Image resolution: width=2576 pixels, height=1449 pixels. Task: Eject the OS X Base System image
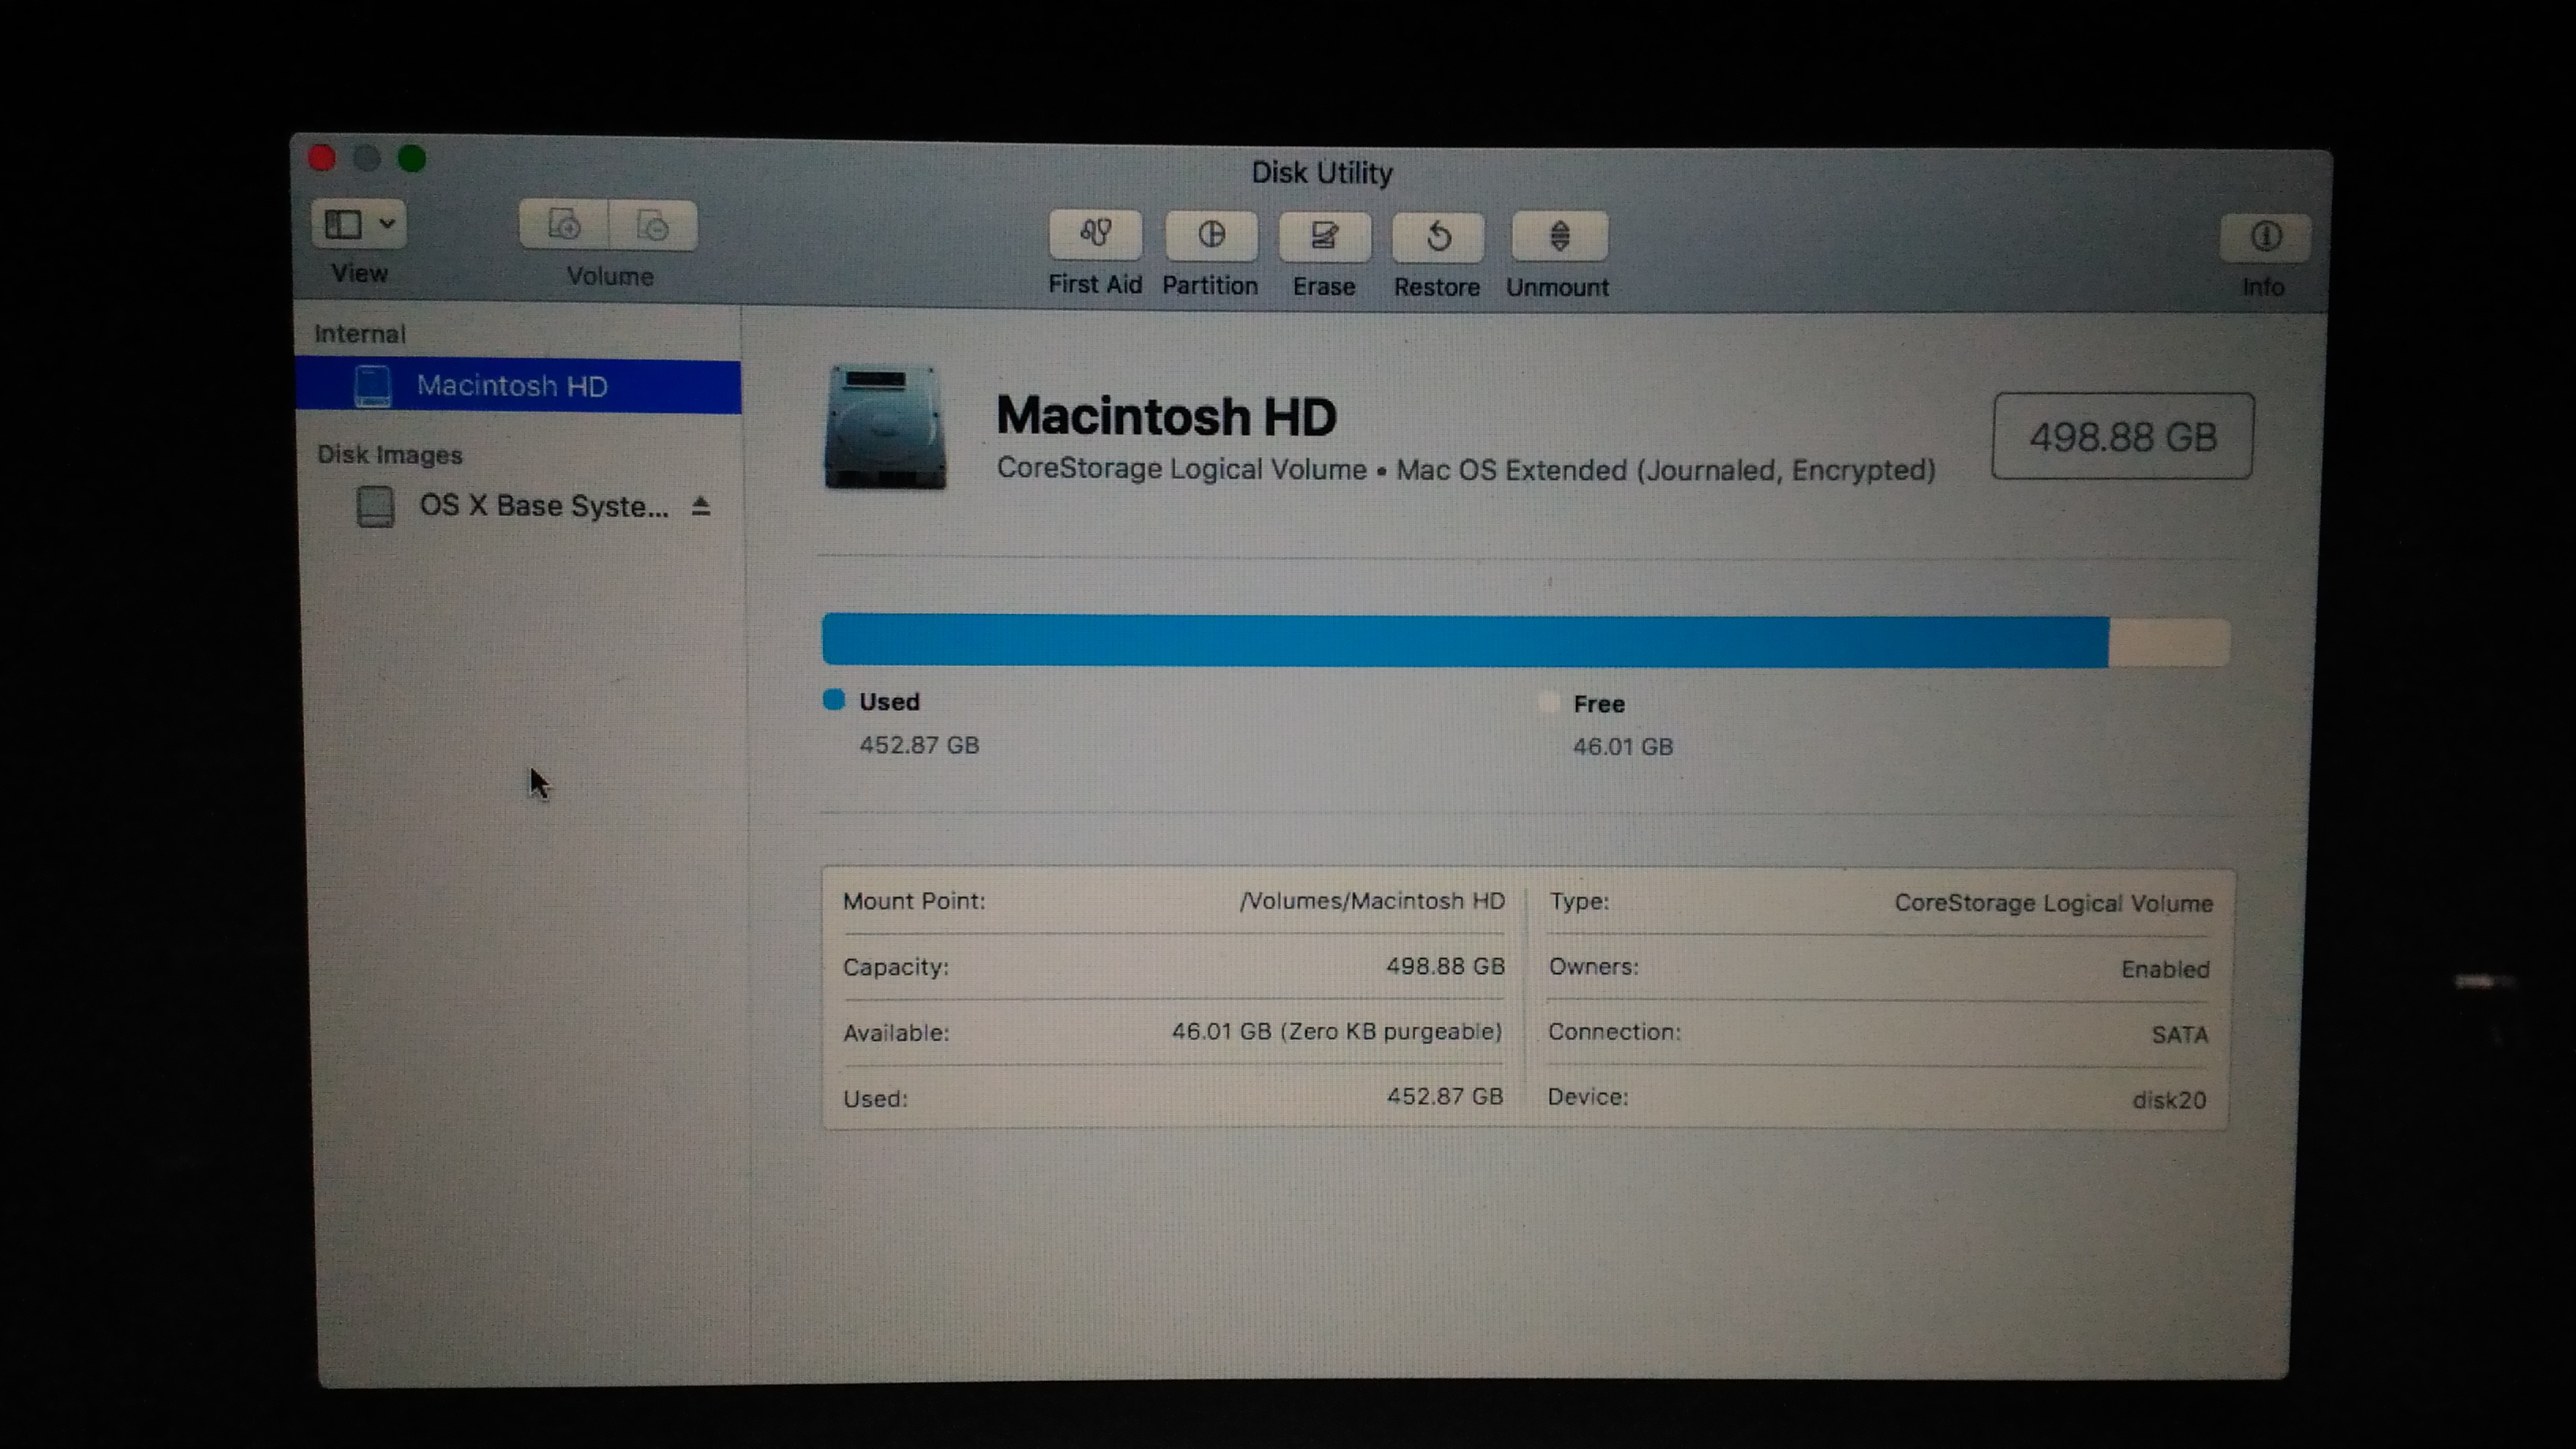[700, 507]
